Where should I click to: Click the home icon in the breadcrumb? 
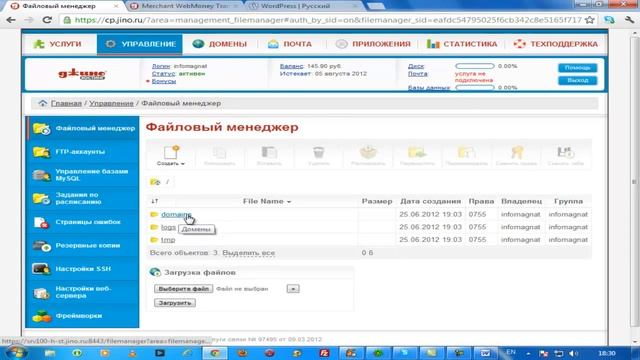pos(42,103)
